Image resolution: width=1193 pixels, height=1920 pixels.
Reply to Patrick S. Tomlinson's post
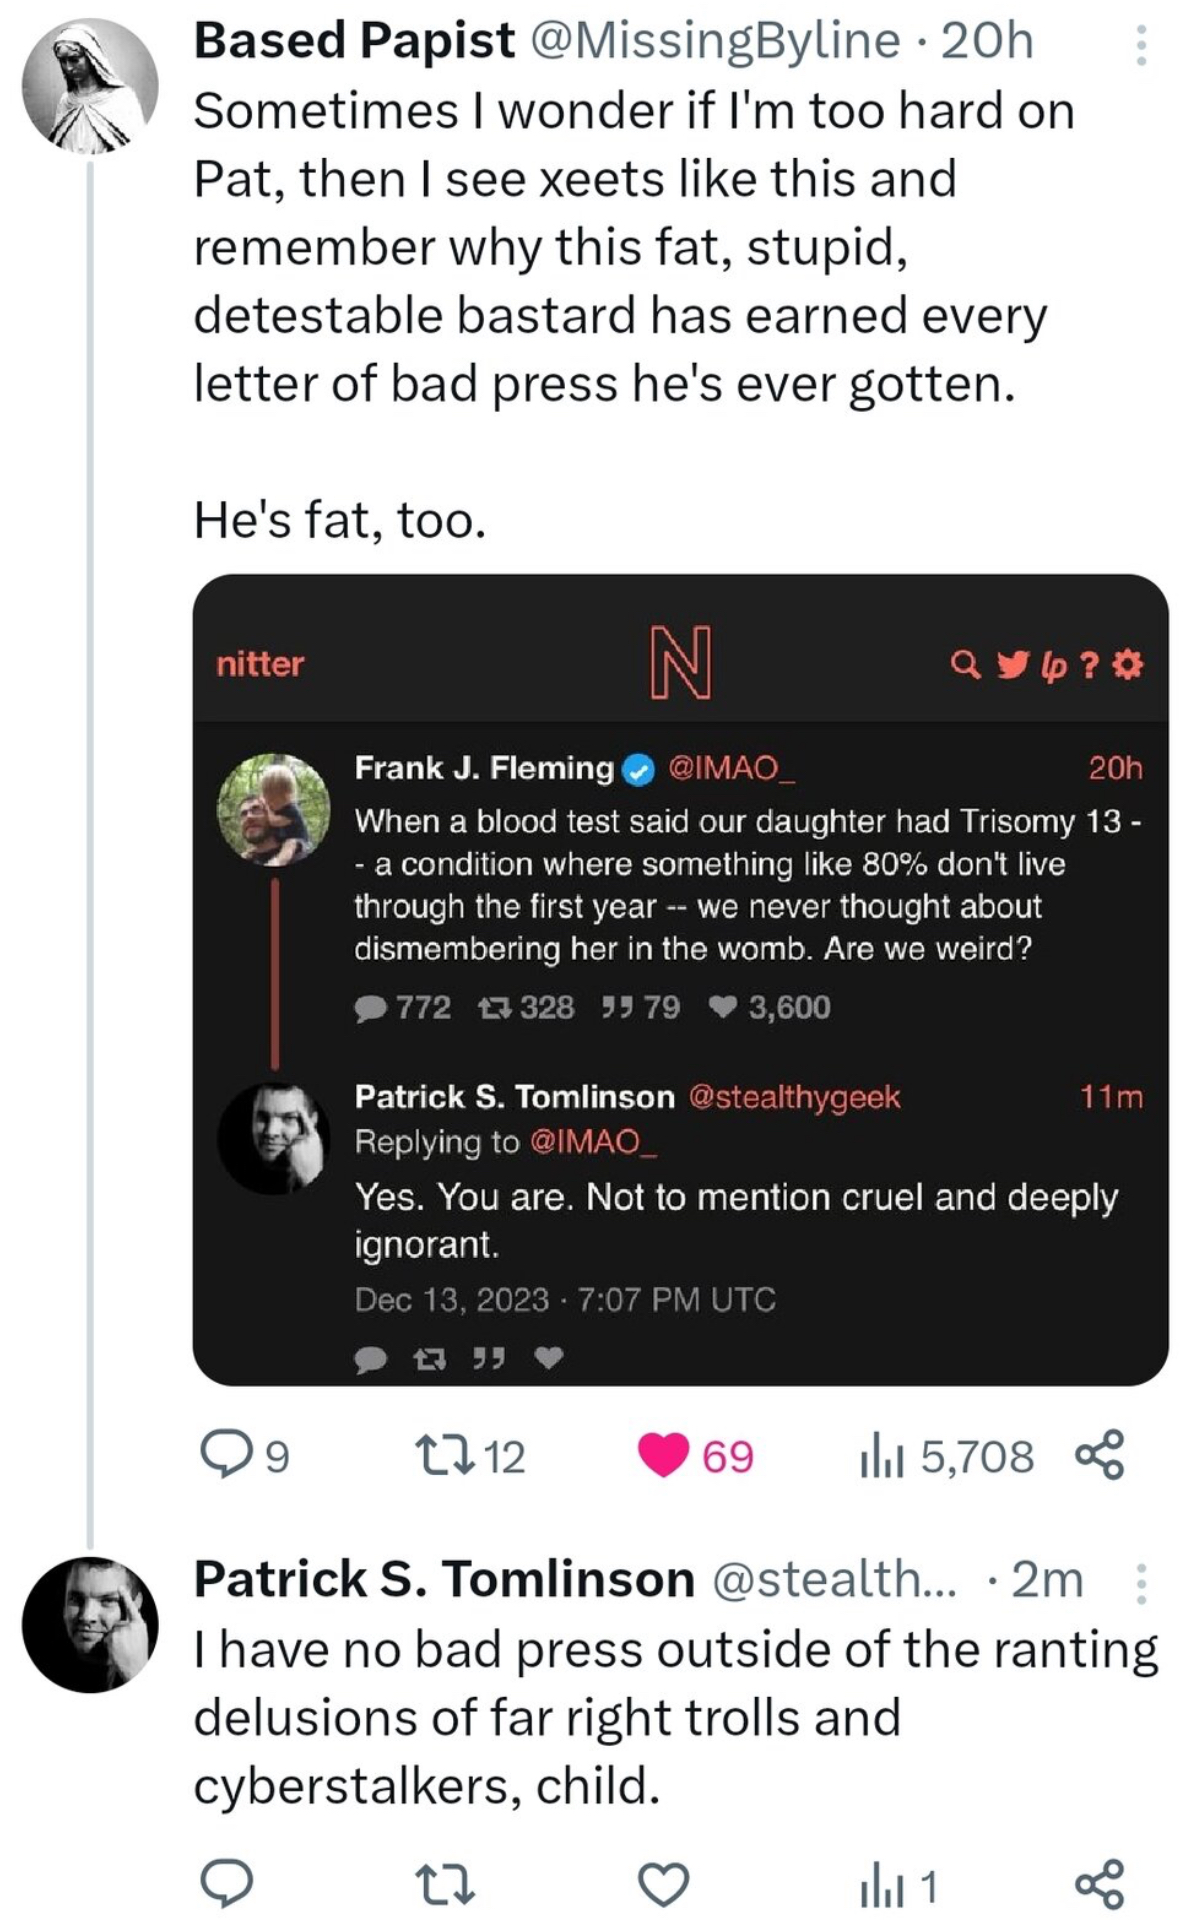(x=226, y=1884)
